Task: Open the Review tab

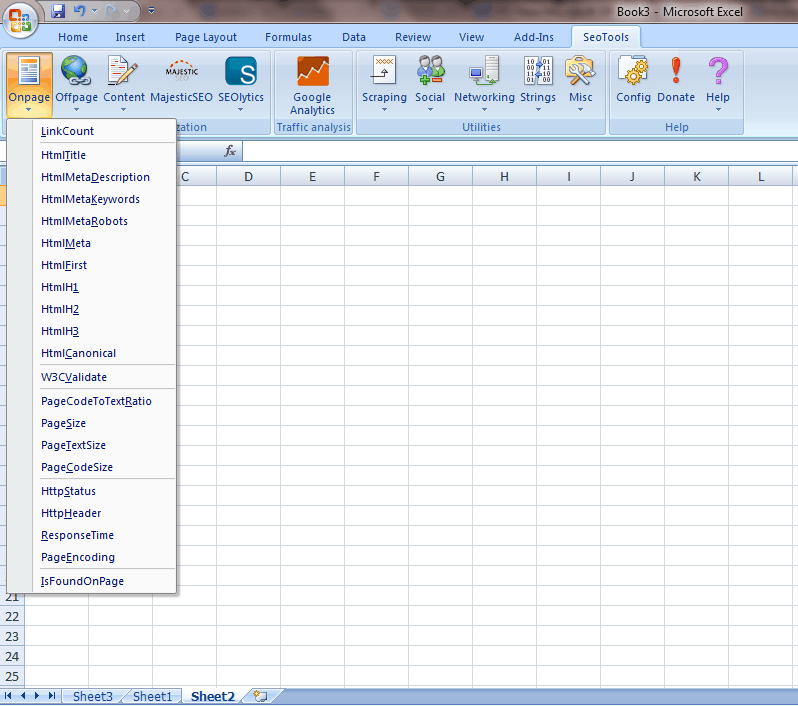Action: [413, 37]
